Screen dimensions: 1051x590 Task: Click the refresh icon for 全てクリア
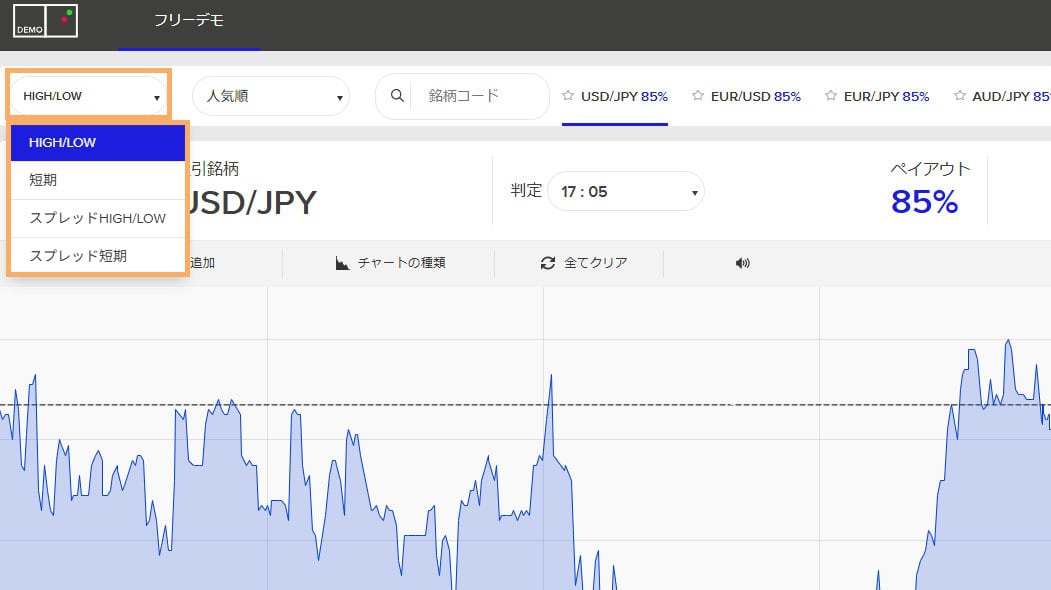[x=548, y=263]
